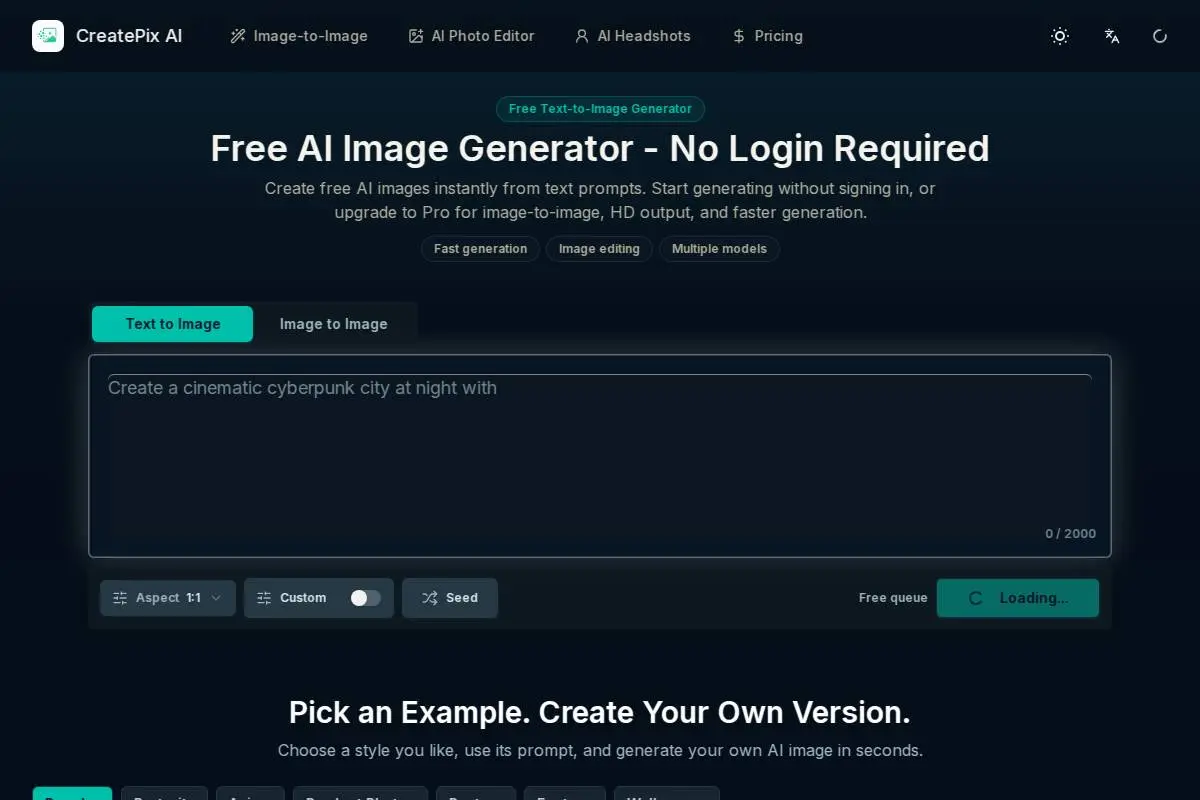Viewport: 1200px width, 800px height.
Task: Switch to the Image to Image tab
Action: pos(333,324)
